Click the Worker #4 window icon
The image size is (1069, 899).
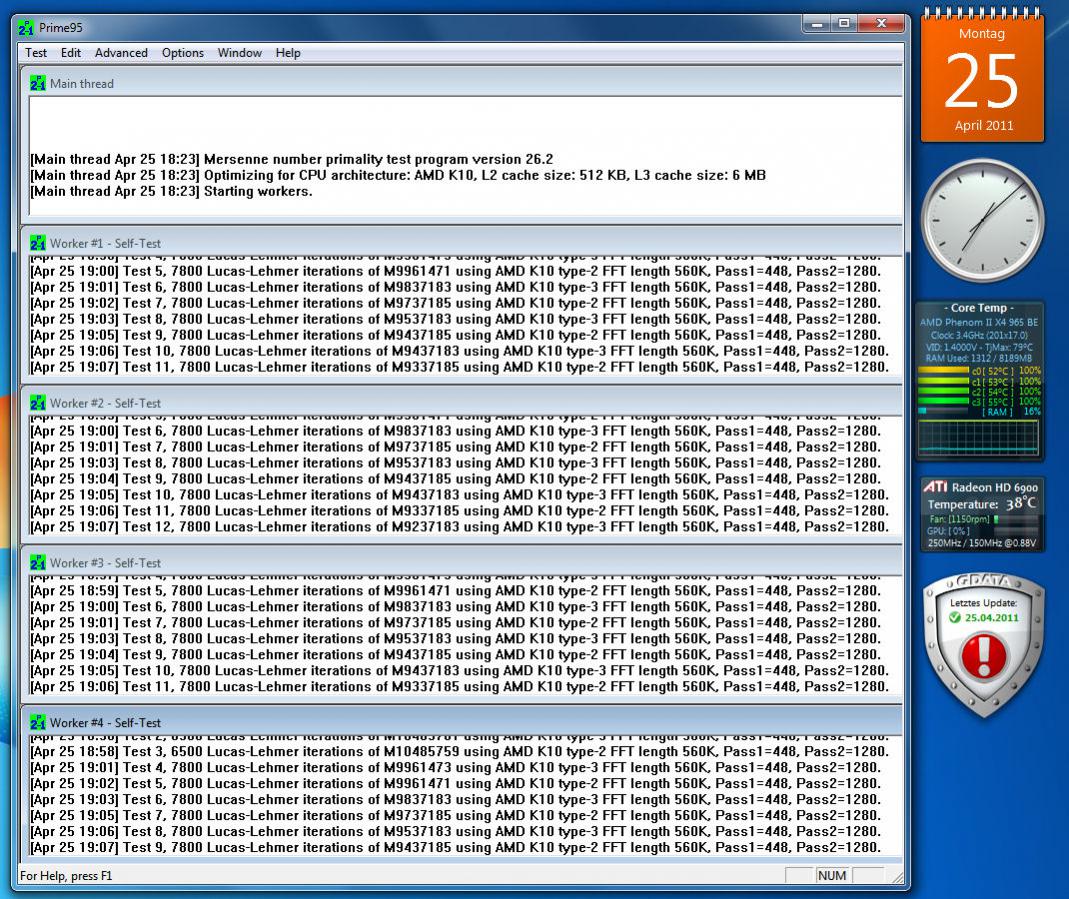37,722
